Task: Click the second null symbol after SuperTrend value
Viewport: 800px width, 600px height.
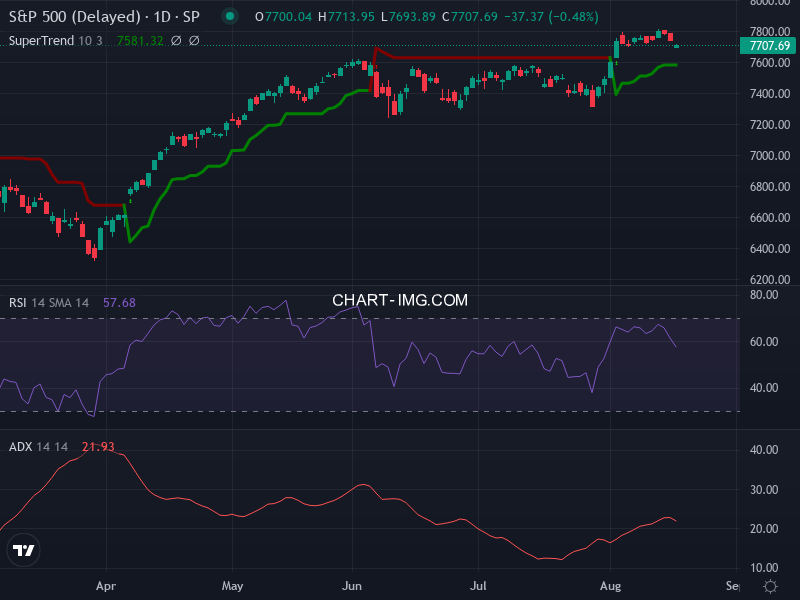Action: coord(194,41)
